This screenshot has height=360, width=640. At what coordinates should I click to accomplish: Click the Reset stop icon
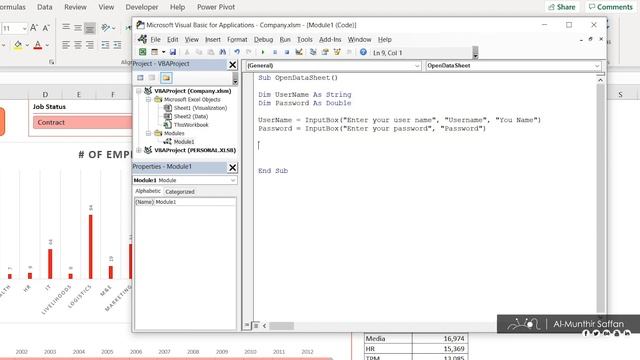pyautogui.click(x=287, y=52)
